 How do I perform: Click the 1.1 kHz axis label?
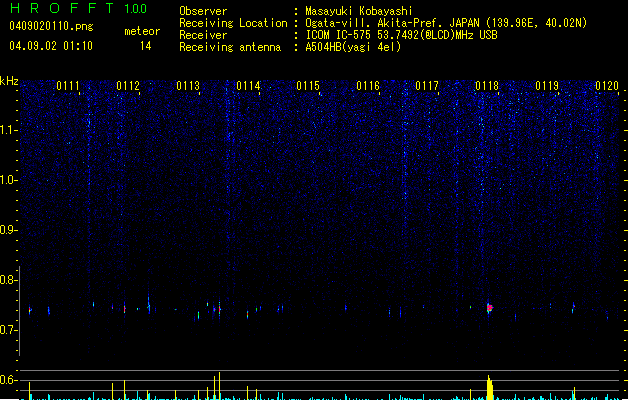click(x=8, y=130)
